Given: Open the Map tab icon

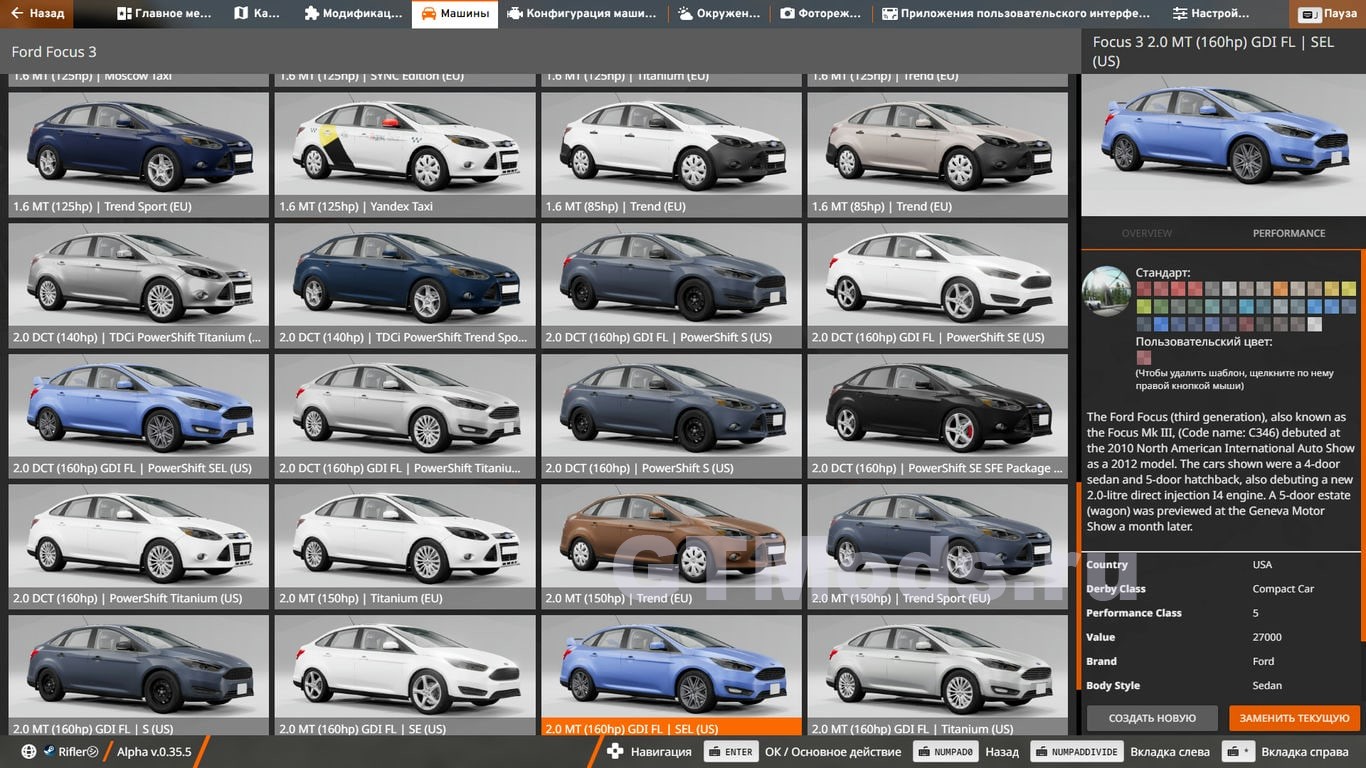Looking at the screenshot, I should pos(240,14).
